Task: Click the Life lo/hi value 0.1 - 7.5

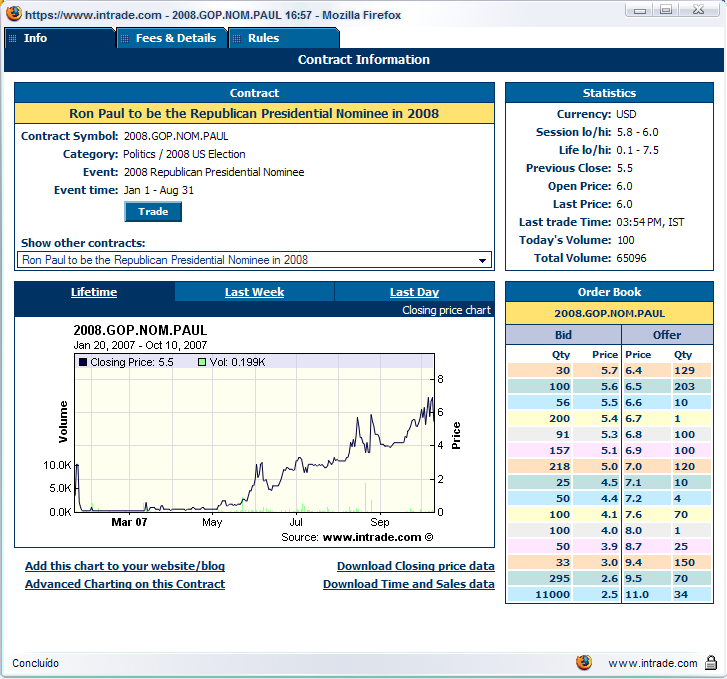Action: 638,150
